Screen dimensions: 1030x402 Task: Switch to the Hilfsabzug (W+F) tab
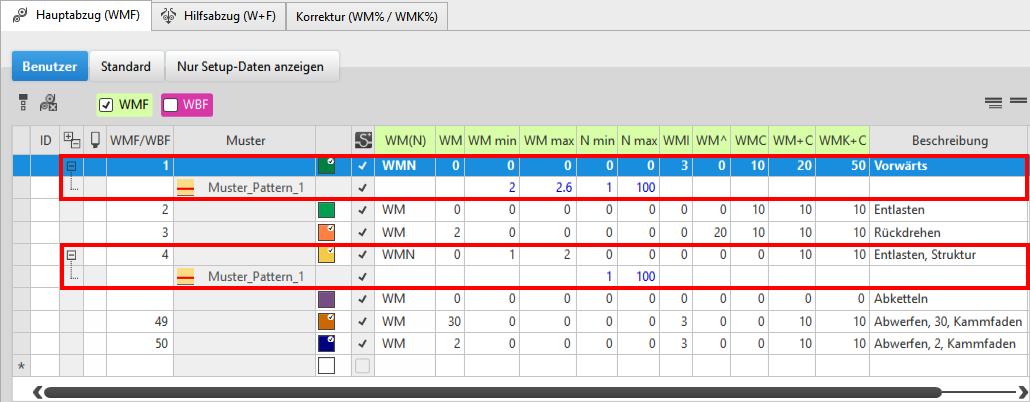pos(217,16)
